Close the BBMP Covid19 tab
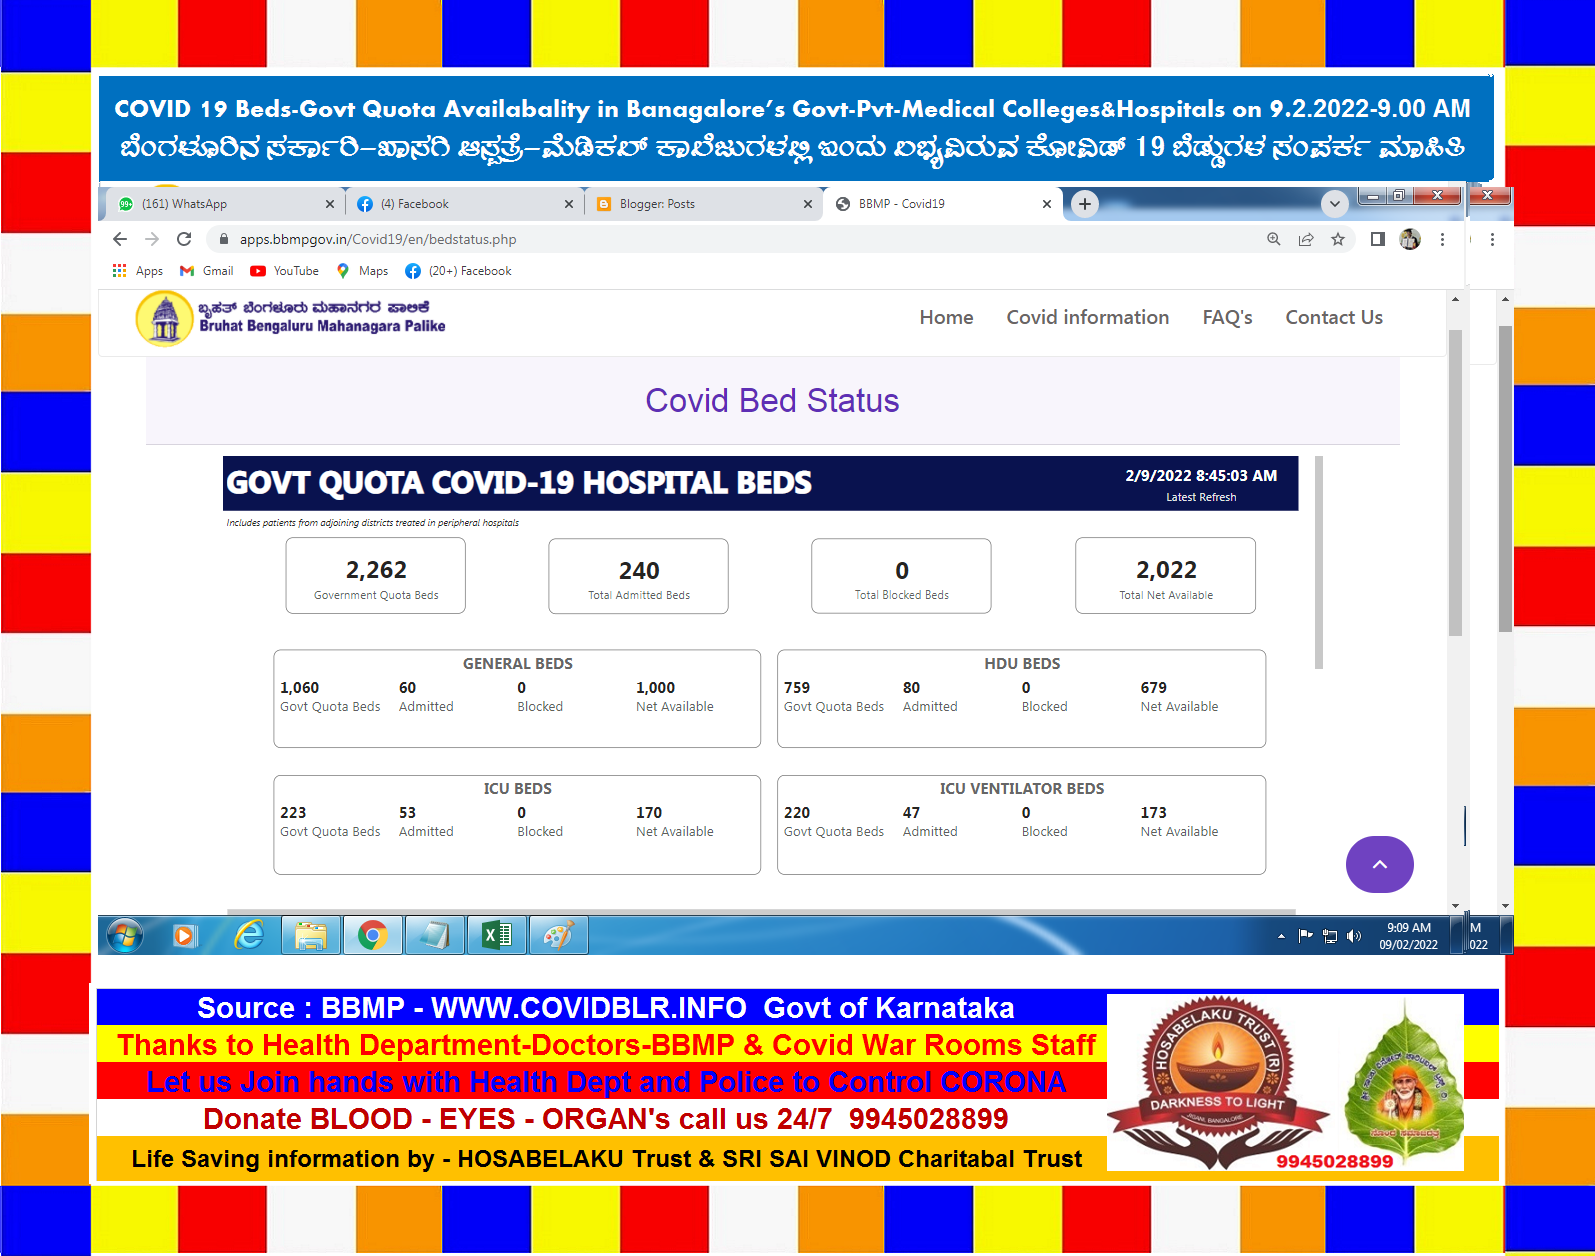This screenshot has width=1595, height=1256. (1047, 204)
